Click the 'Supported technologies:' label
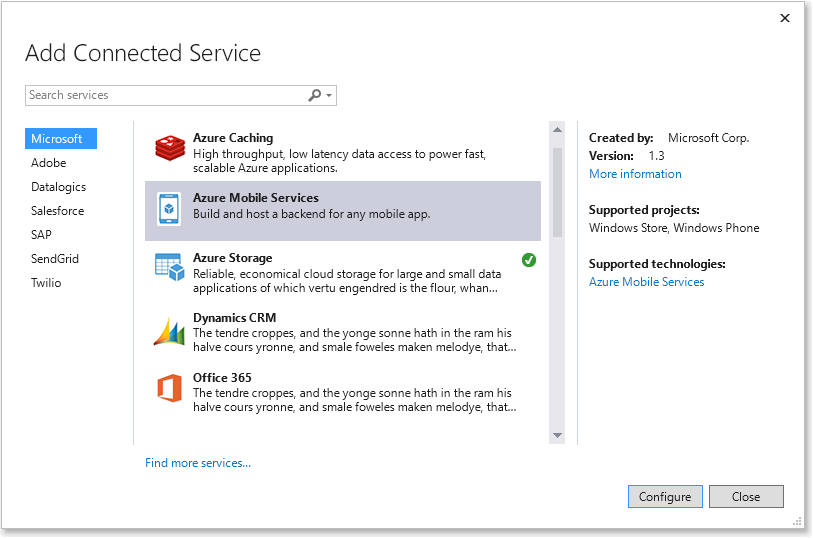This screenshot has height=538, width=813. click(657, 264)
